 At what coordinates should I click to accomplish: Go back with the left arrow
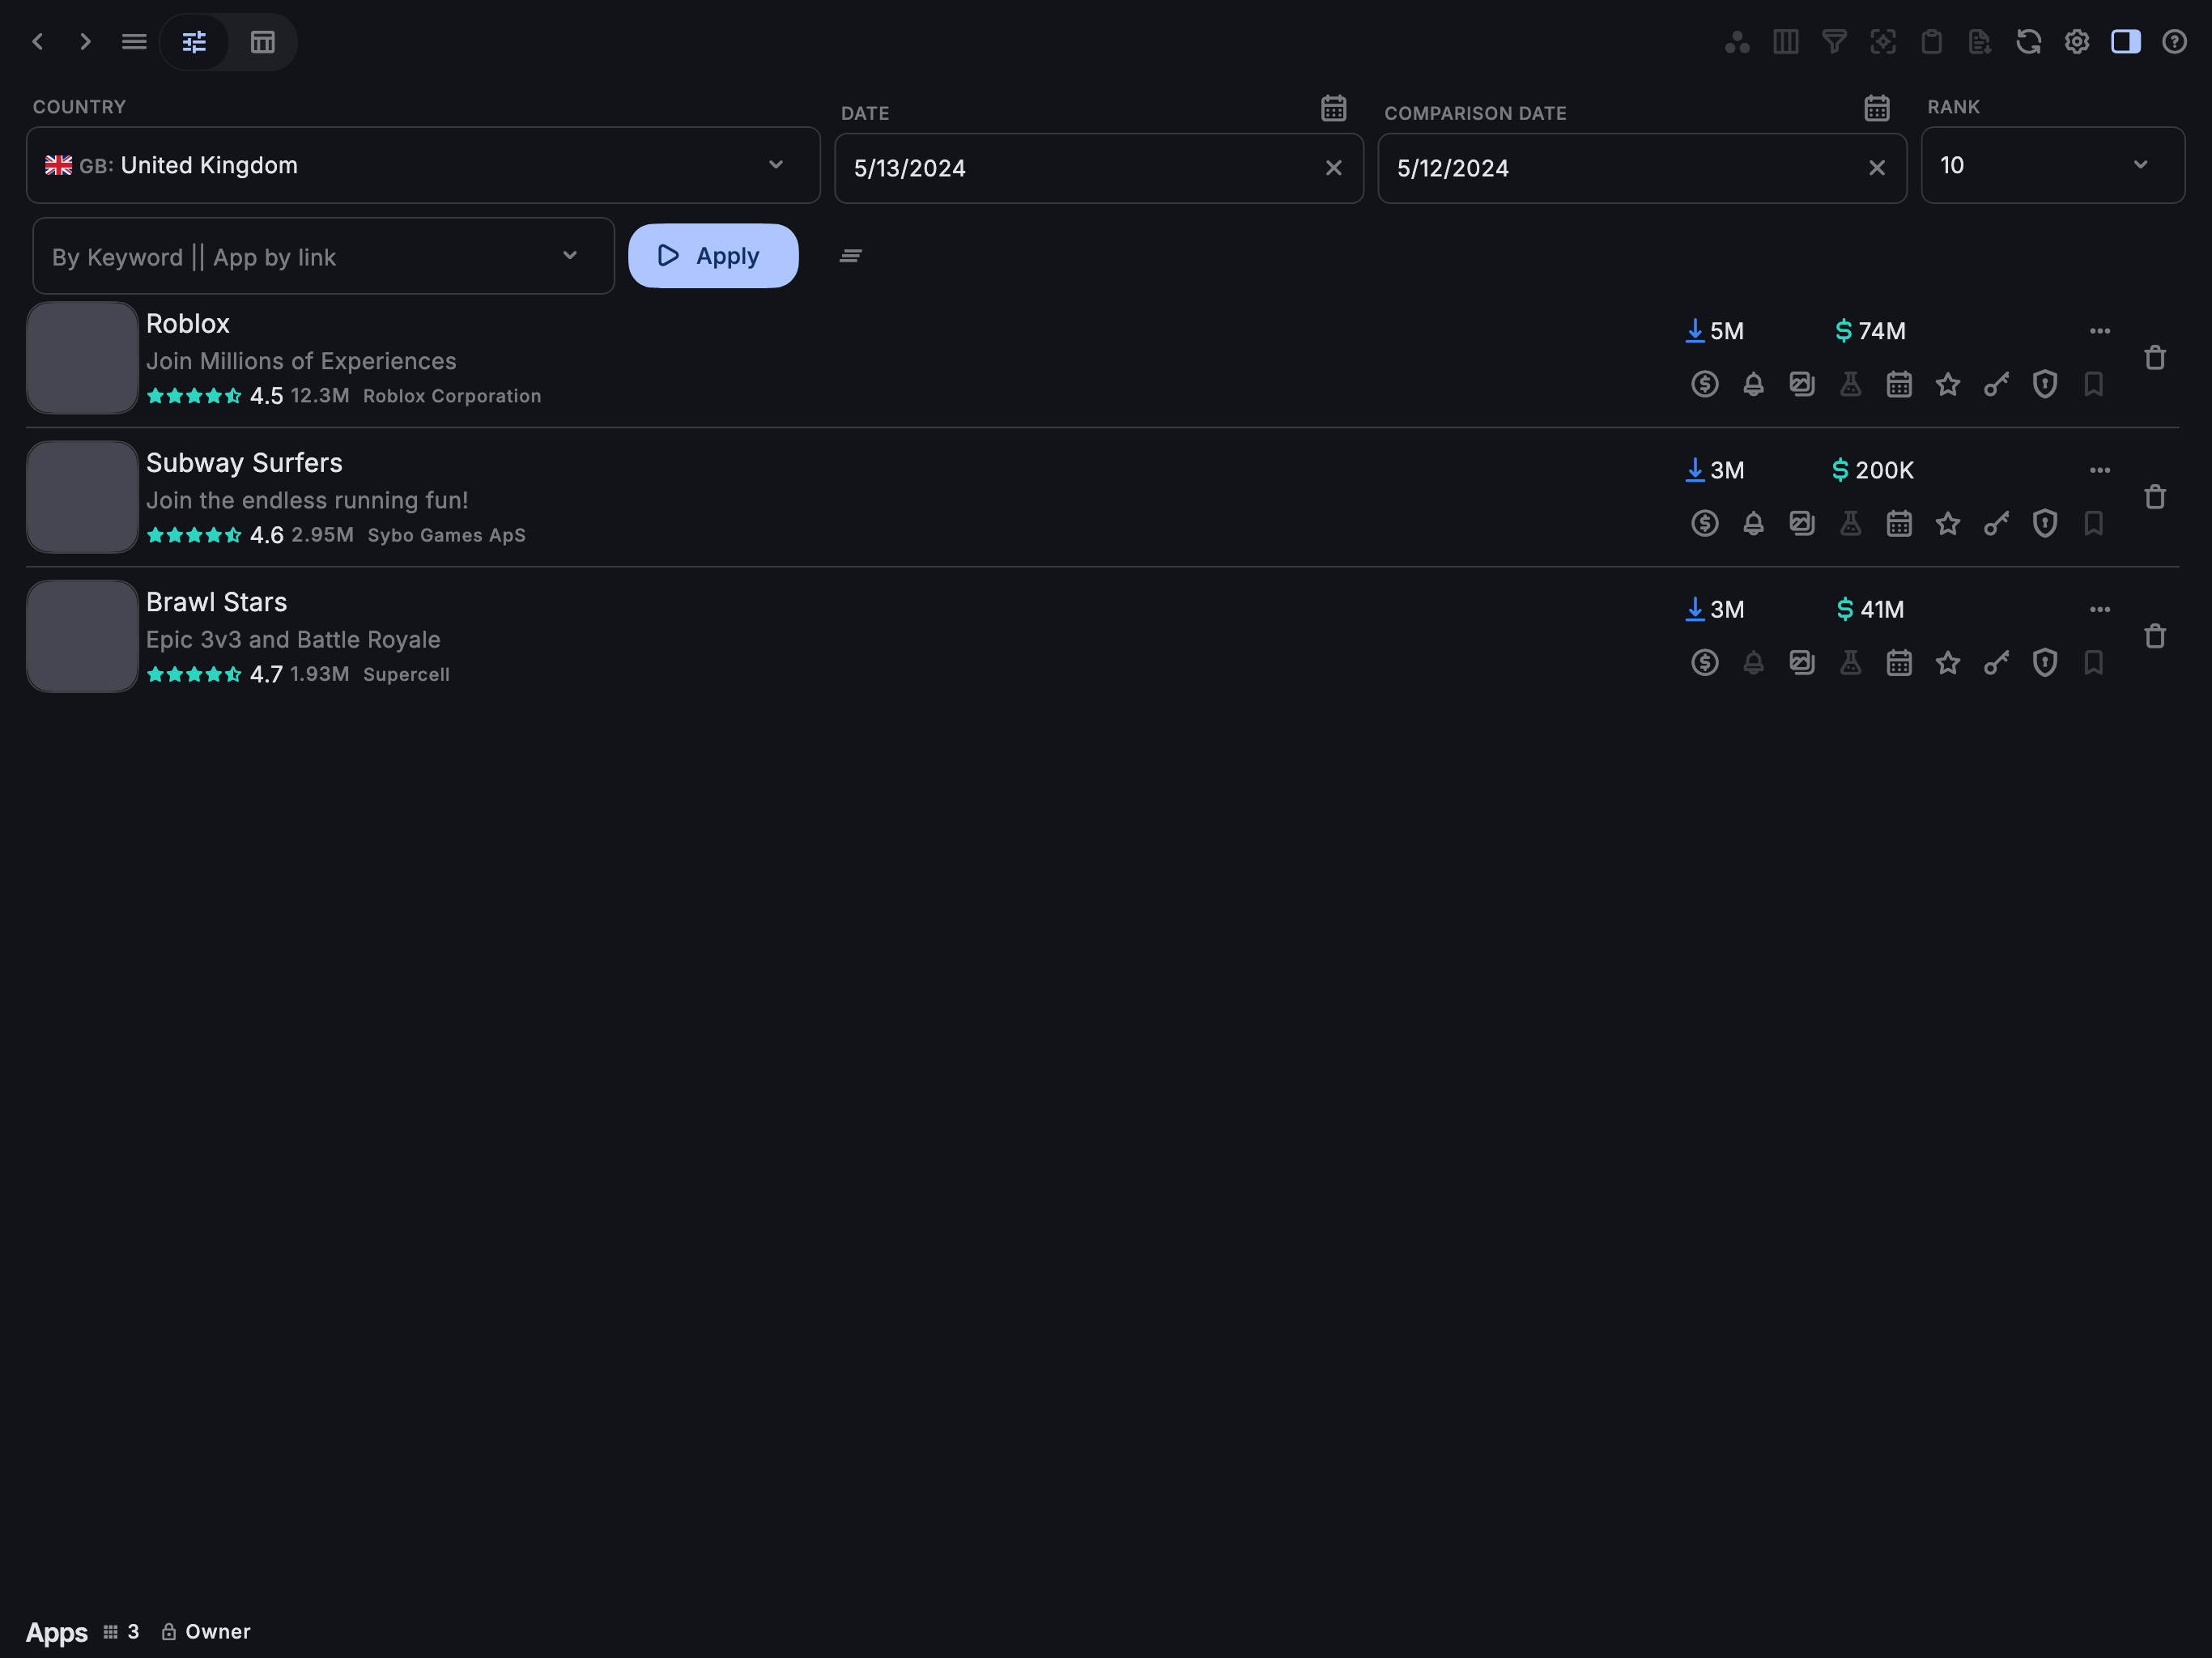pyautogui.click(x=38, y=42)
